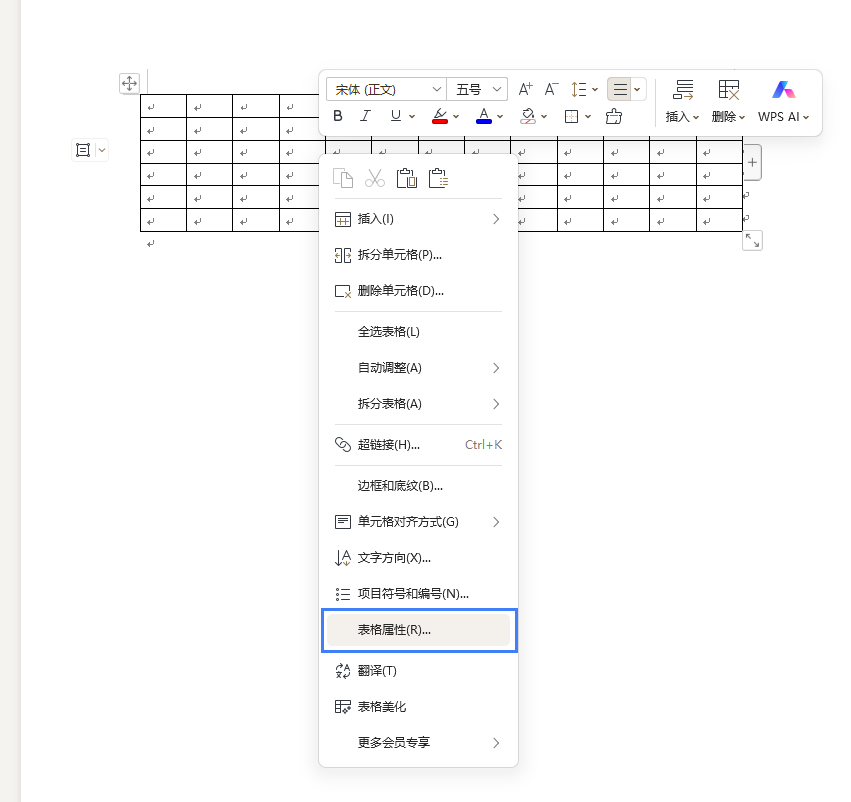This screenshot has width=851, height=802.
Task: Click paste text only icon
Action: point(439,178)
